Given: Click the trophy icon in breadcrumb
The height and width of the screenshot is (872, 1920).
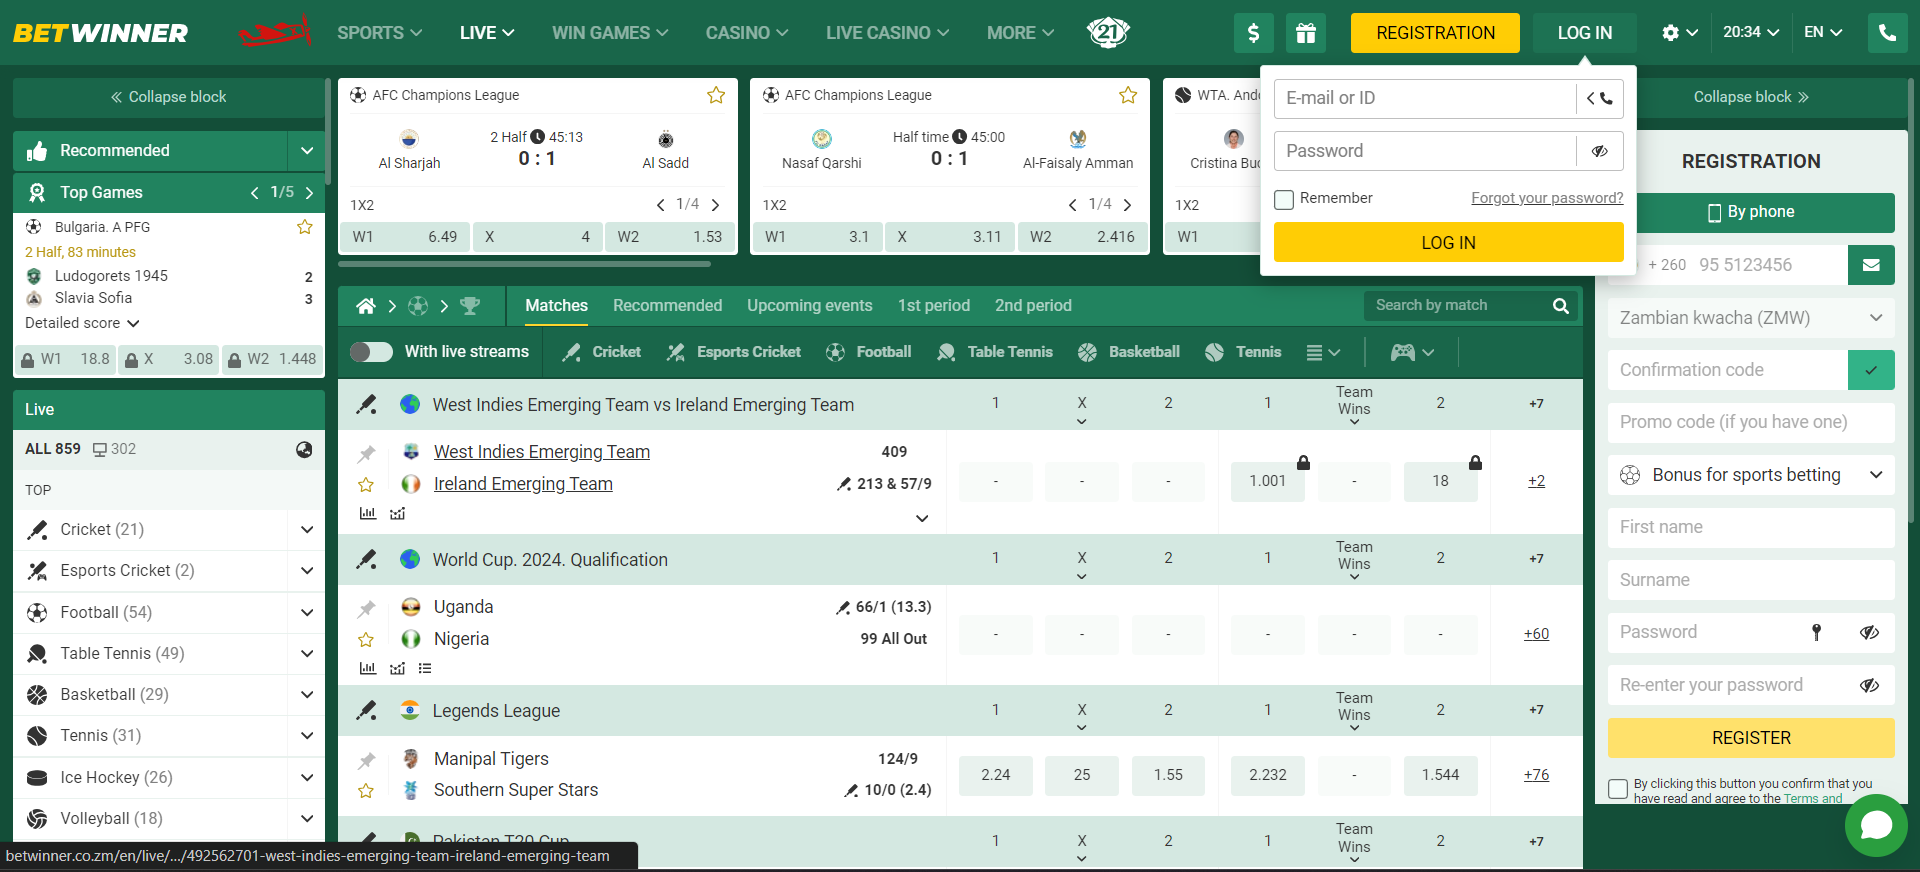Looking at the screenshot, I should point(470,306).
